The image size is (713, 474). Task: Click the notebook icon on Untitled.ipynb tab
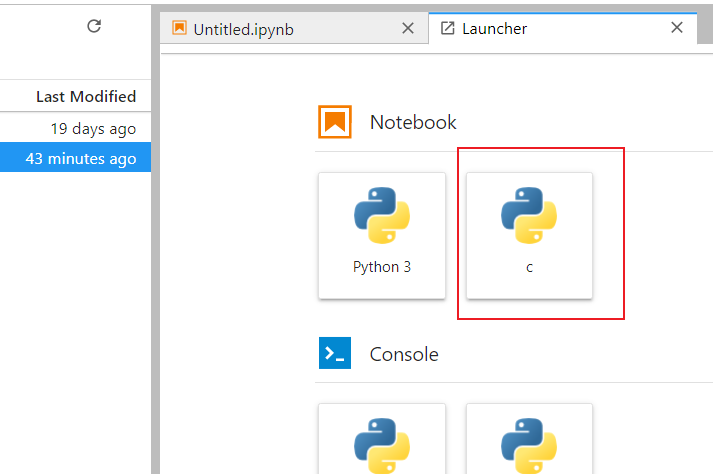[x=179, y=28]
